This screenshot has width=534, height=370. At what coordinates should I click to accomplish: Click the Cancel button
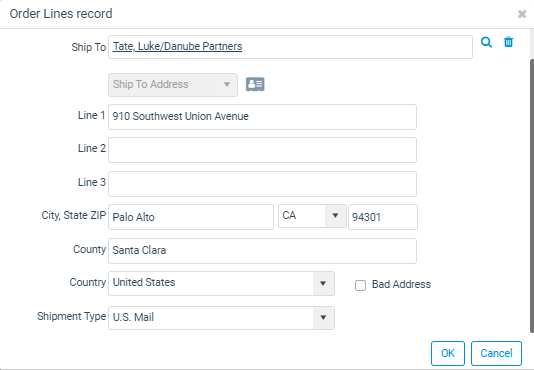(x=496, y=353)
